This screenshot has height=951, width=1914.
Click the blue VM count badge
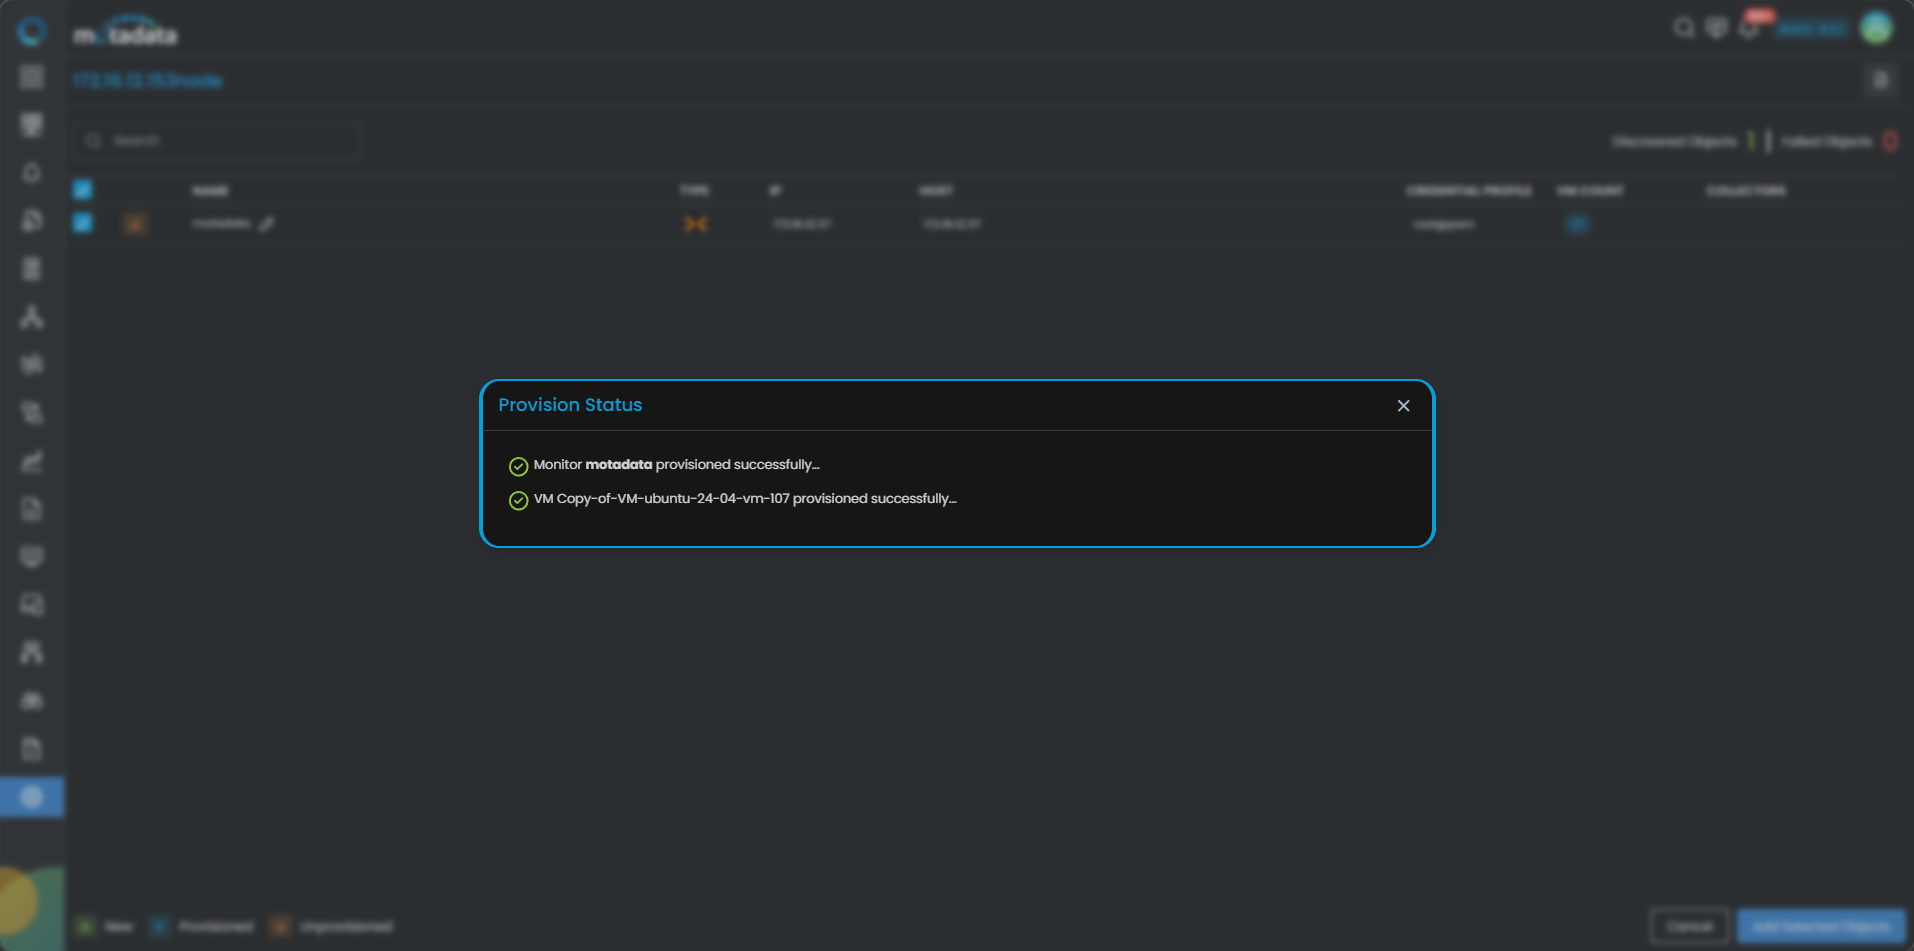(x=1577, y=224)
